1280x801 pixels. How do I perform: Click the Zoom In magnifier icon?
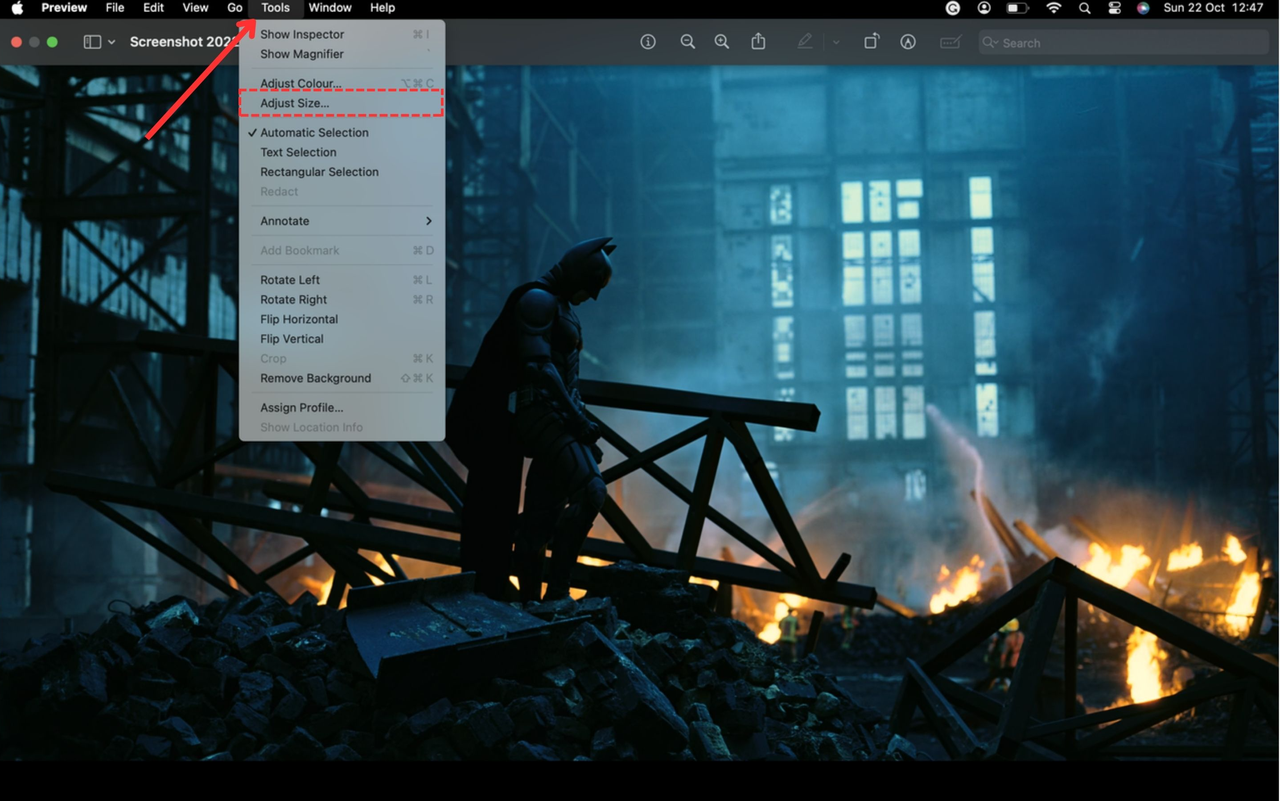click(721, 42)
